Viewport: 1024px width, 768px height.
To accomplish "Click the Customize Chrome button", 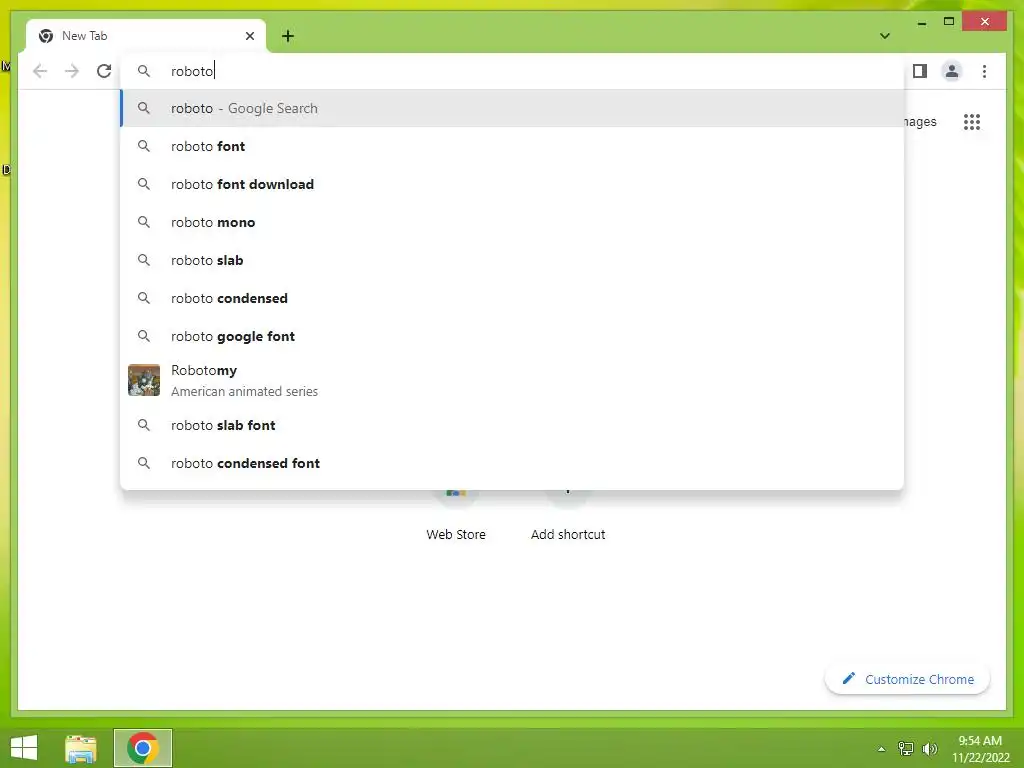I will point(907,679).
